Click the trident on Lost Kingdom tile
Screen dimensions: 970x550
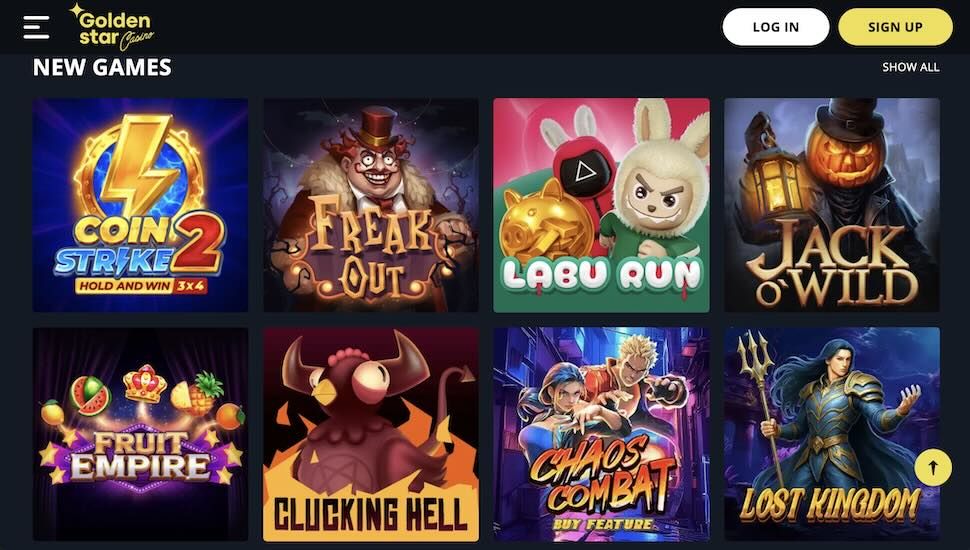coord(763,396)
